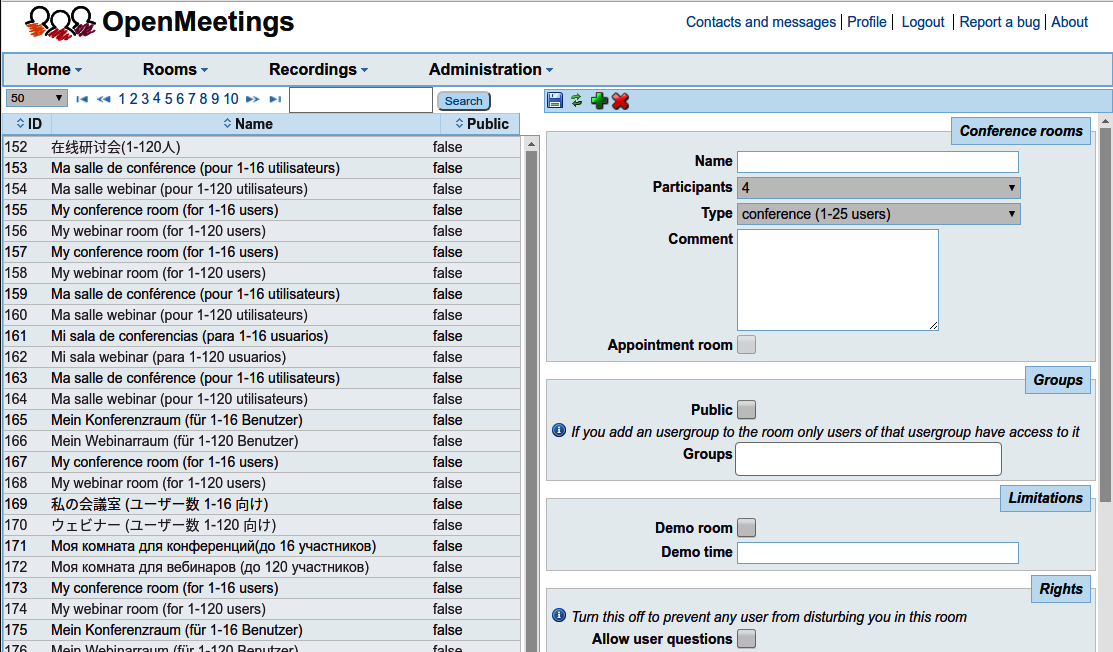Select room 165 Mein Konferenzraum
The width and height of the screenshot is (1113, 652).
[x=261, y=420]
